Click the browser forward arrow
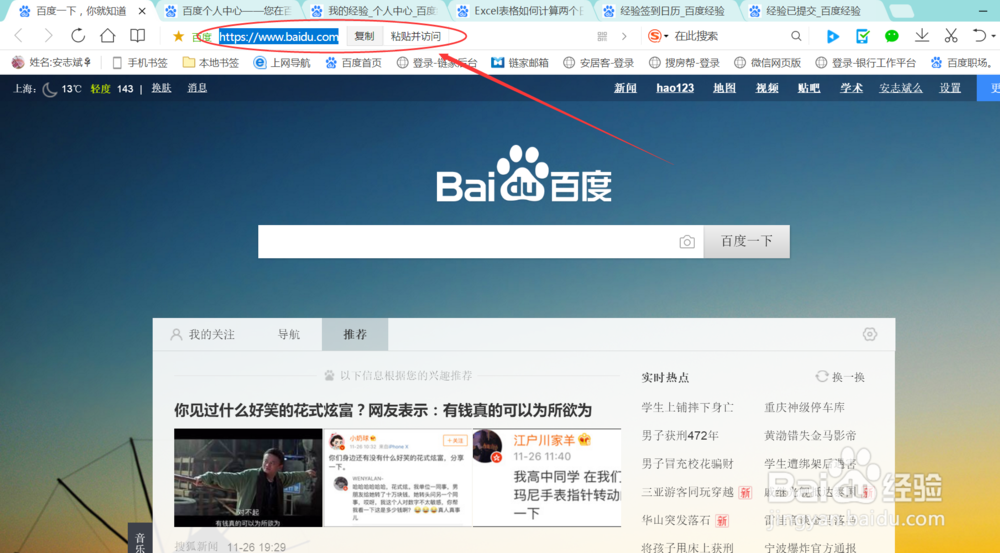 tap(48, 36)
